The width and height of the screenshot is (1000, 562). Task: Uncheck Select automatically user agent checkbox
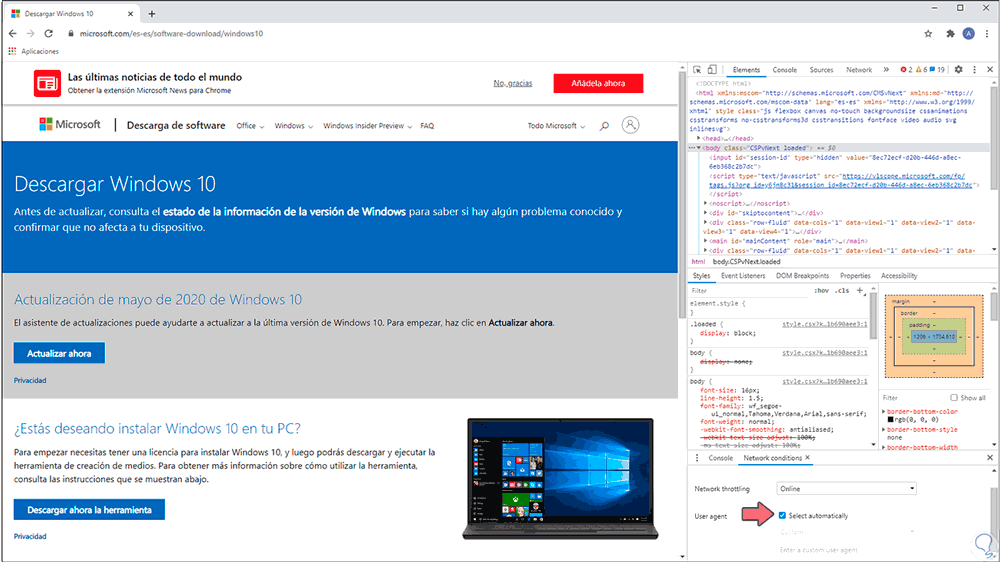click(782, 515)
